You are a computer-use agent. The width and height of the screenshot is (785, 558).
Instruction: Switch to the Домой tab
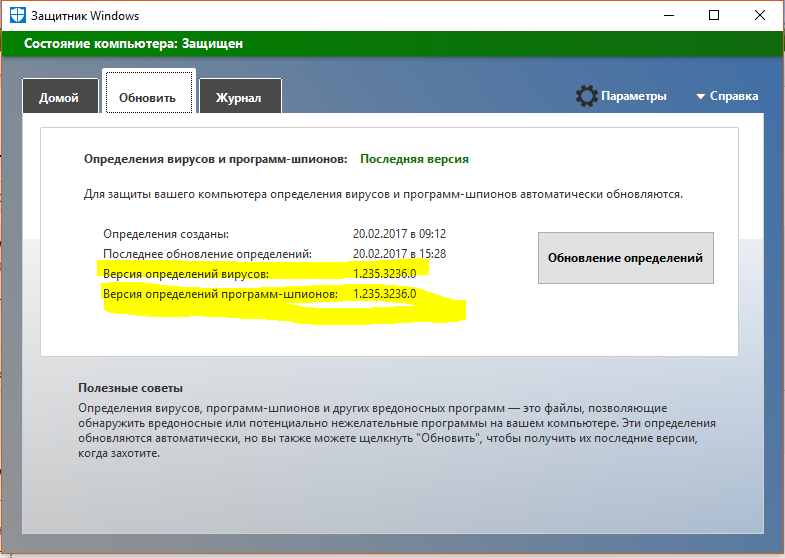tap(60, 97)
